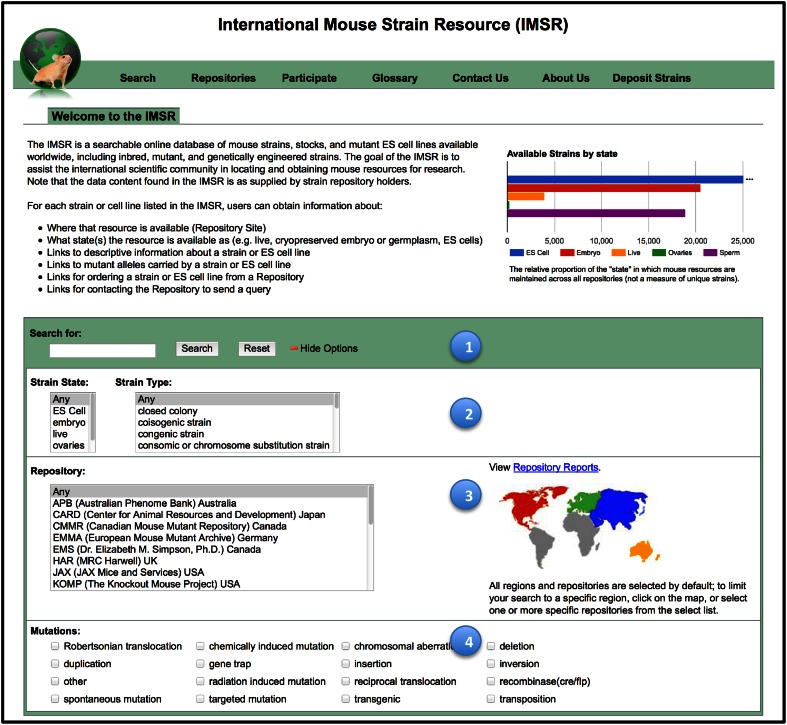
Task: Select Any in Strain Type list
Action: (234, 399)
